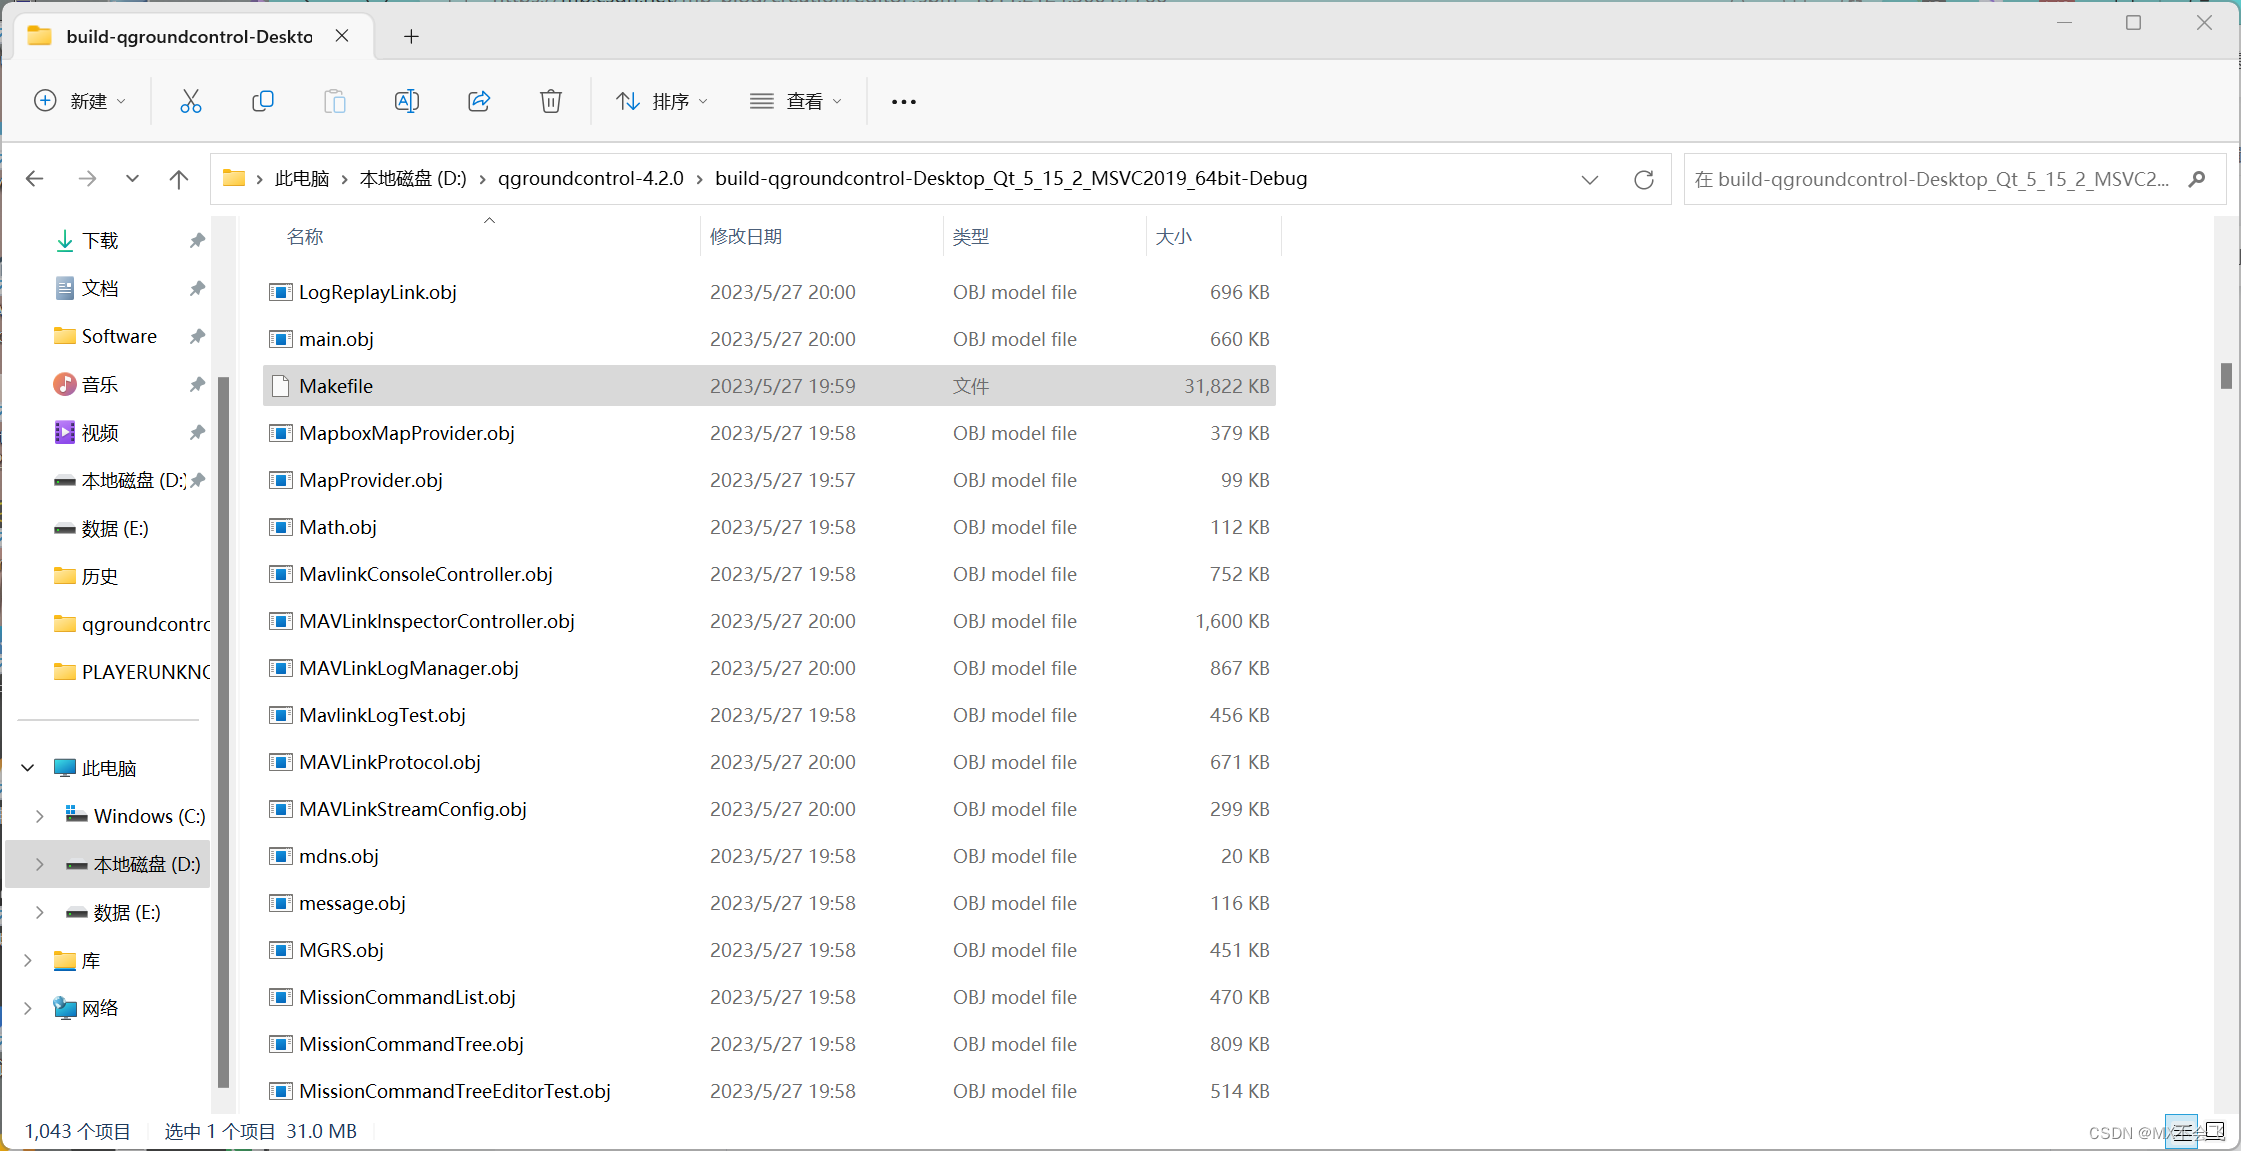The image size is (2241, 1151).
Task: Unpin 下载 from quick access
Action: (197, 240)
